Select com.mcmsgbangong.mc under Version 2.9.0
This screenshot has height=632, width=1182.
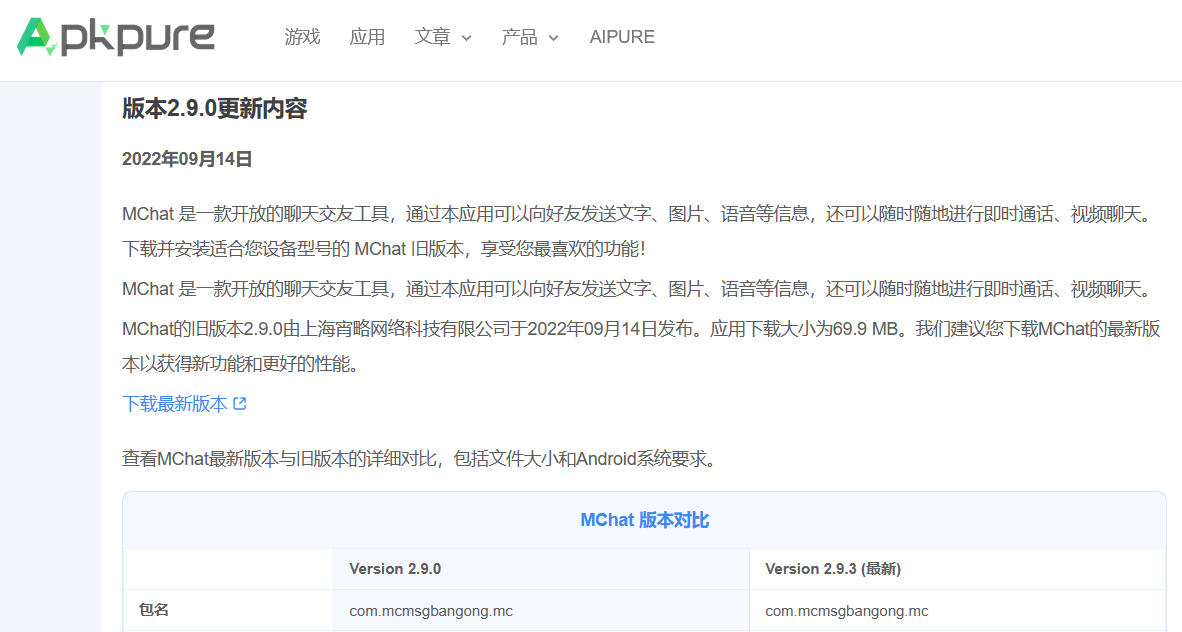pos(431,611)
